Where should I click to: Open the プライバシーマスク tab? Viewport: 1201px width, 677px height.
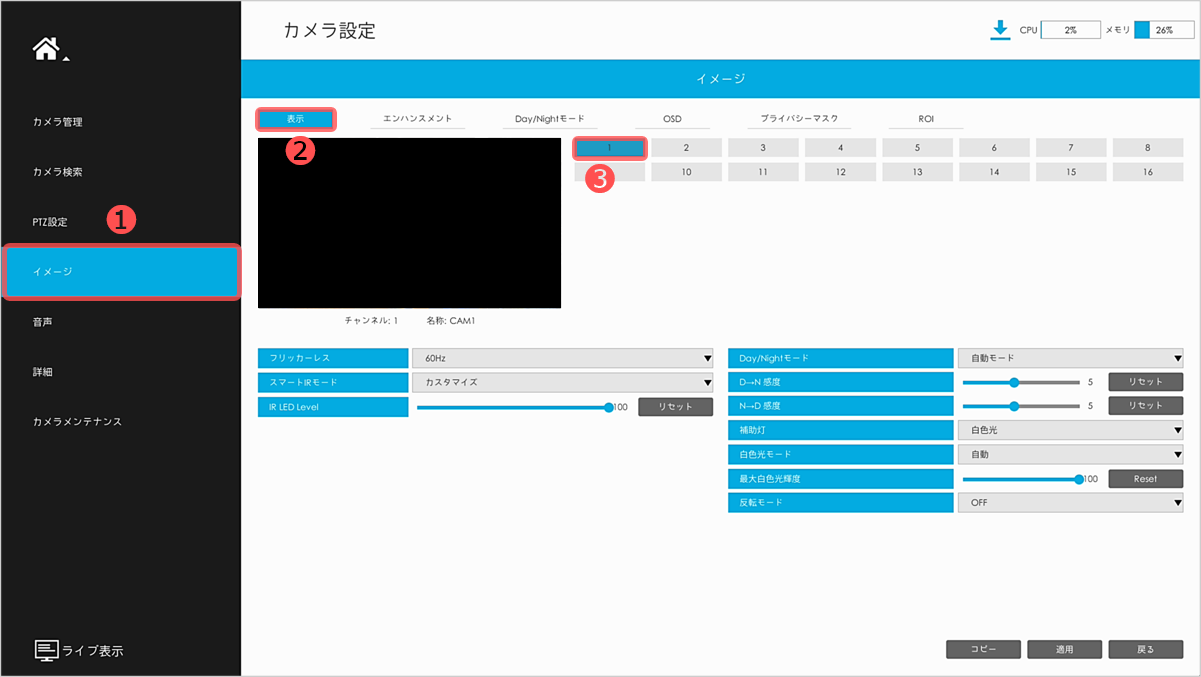pyautogui.click(x=798, y=119)
